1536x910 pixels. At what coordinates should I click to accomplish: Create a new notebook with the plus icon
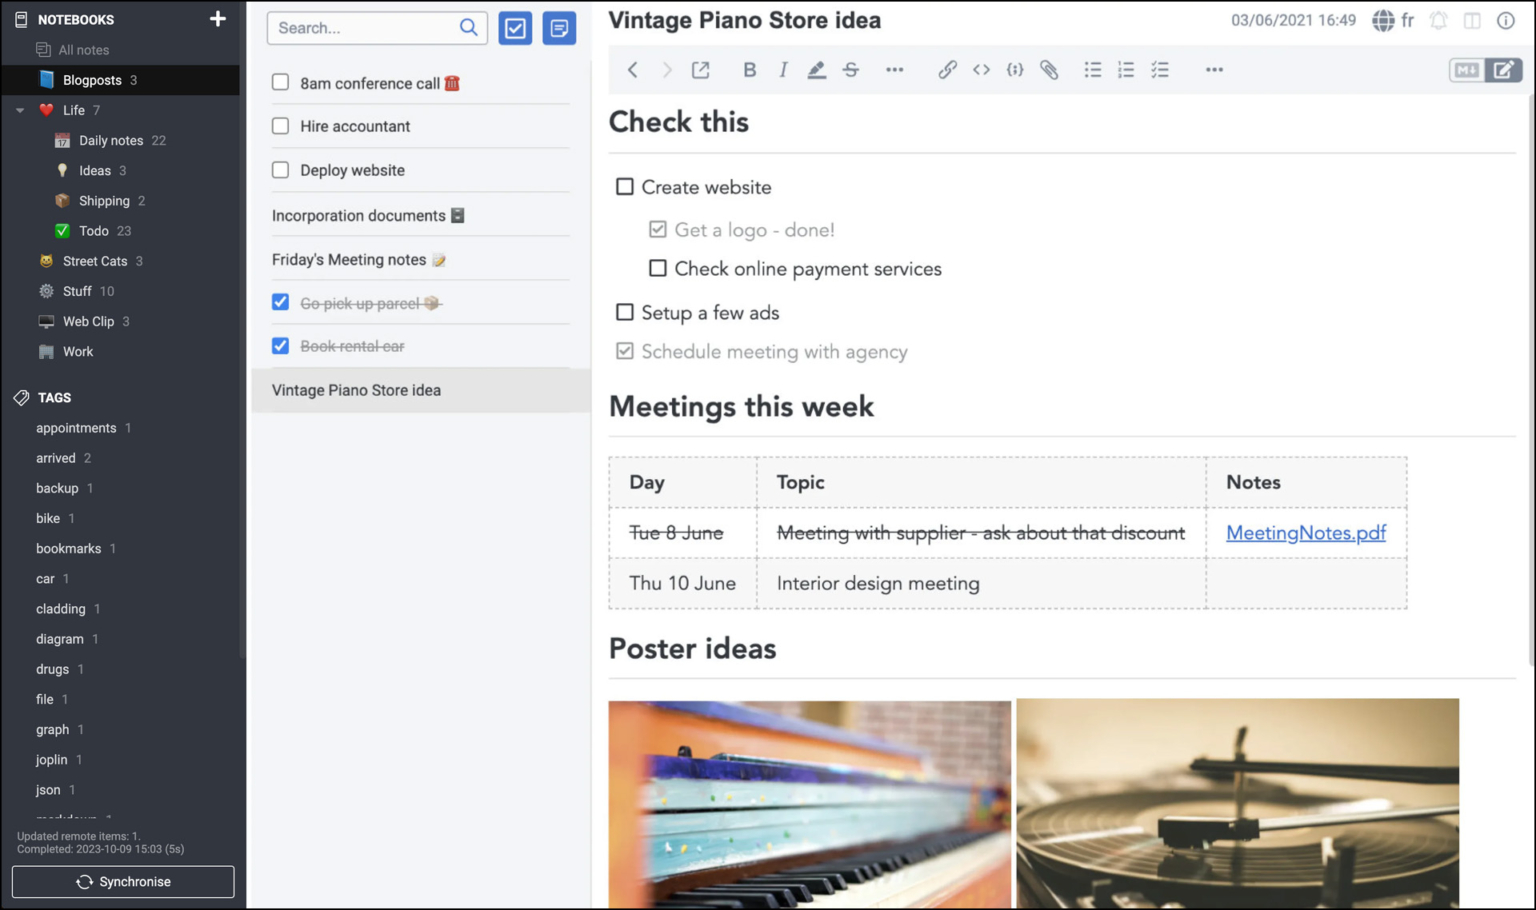click(x=217, y=18)
